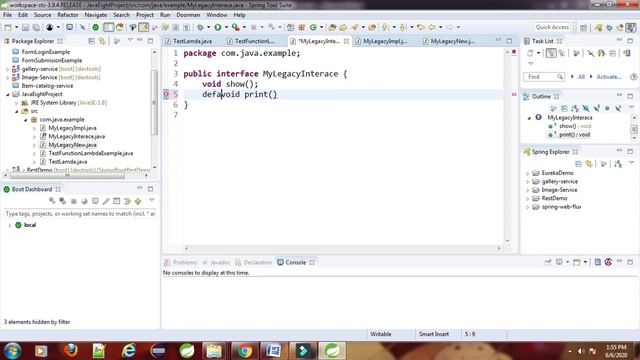Click Collapse All icon in Outline toolbar
This screenshot has height=360, width=640.
[x=564, y=108]
